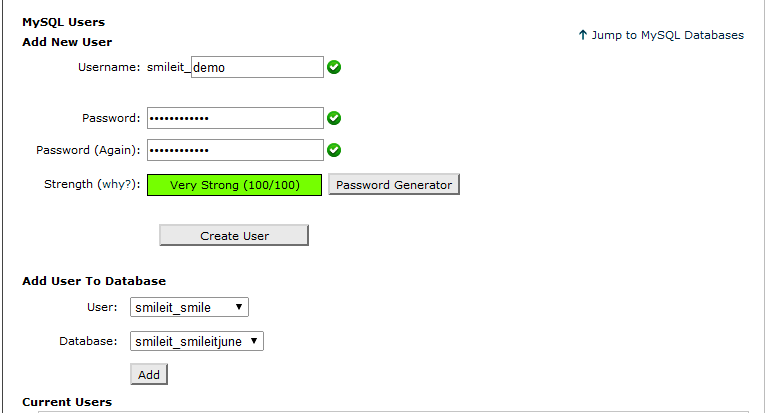Screen dimensions: 768x413
Task: Expand the User dropdown showing smileit_smile
Action: pyautogui.click(x=190, y=307)
